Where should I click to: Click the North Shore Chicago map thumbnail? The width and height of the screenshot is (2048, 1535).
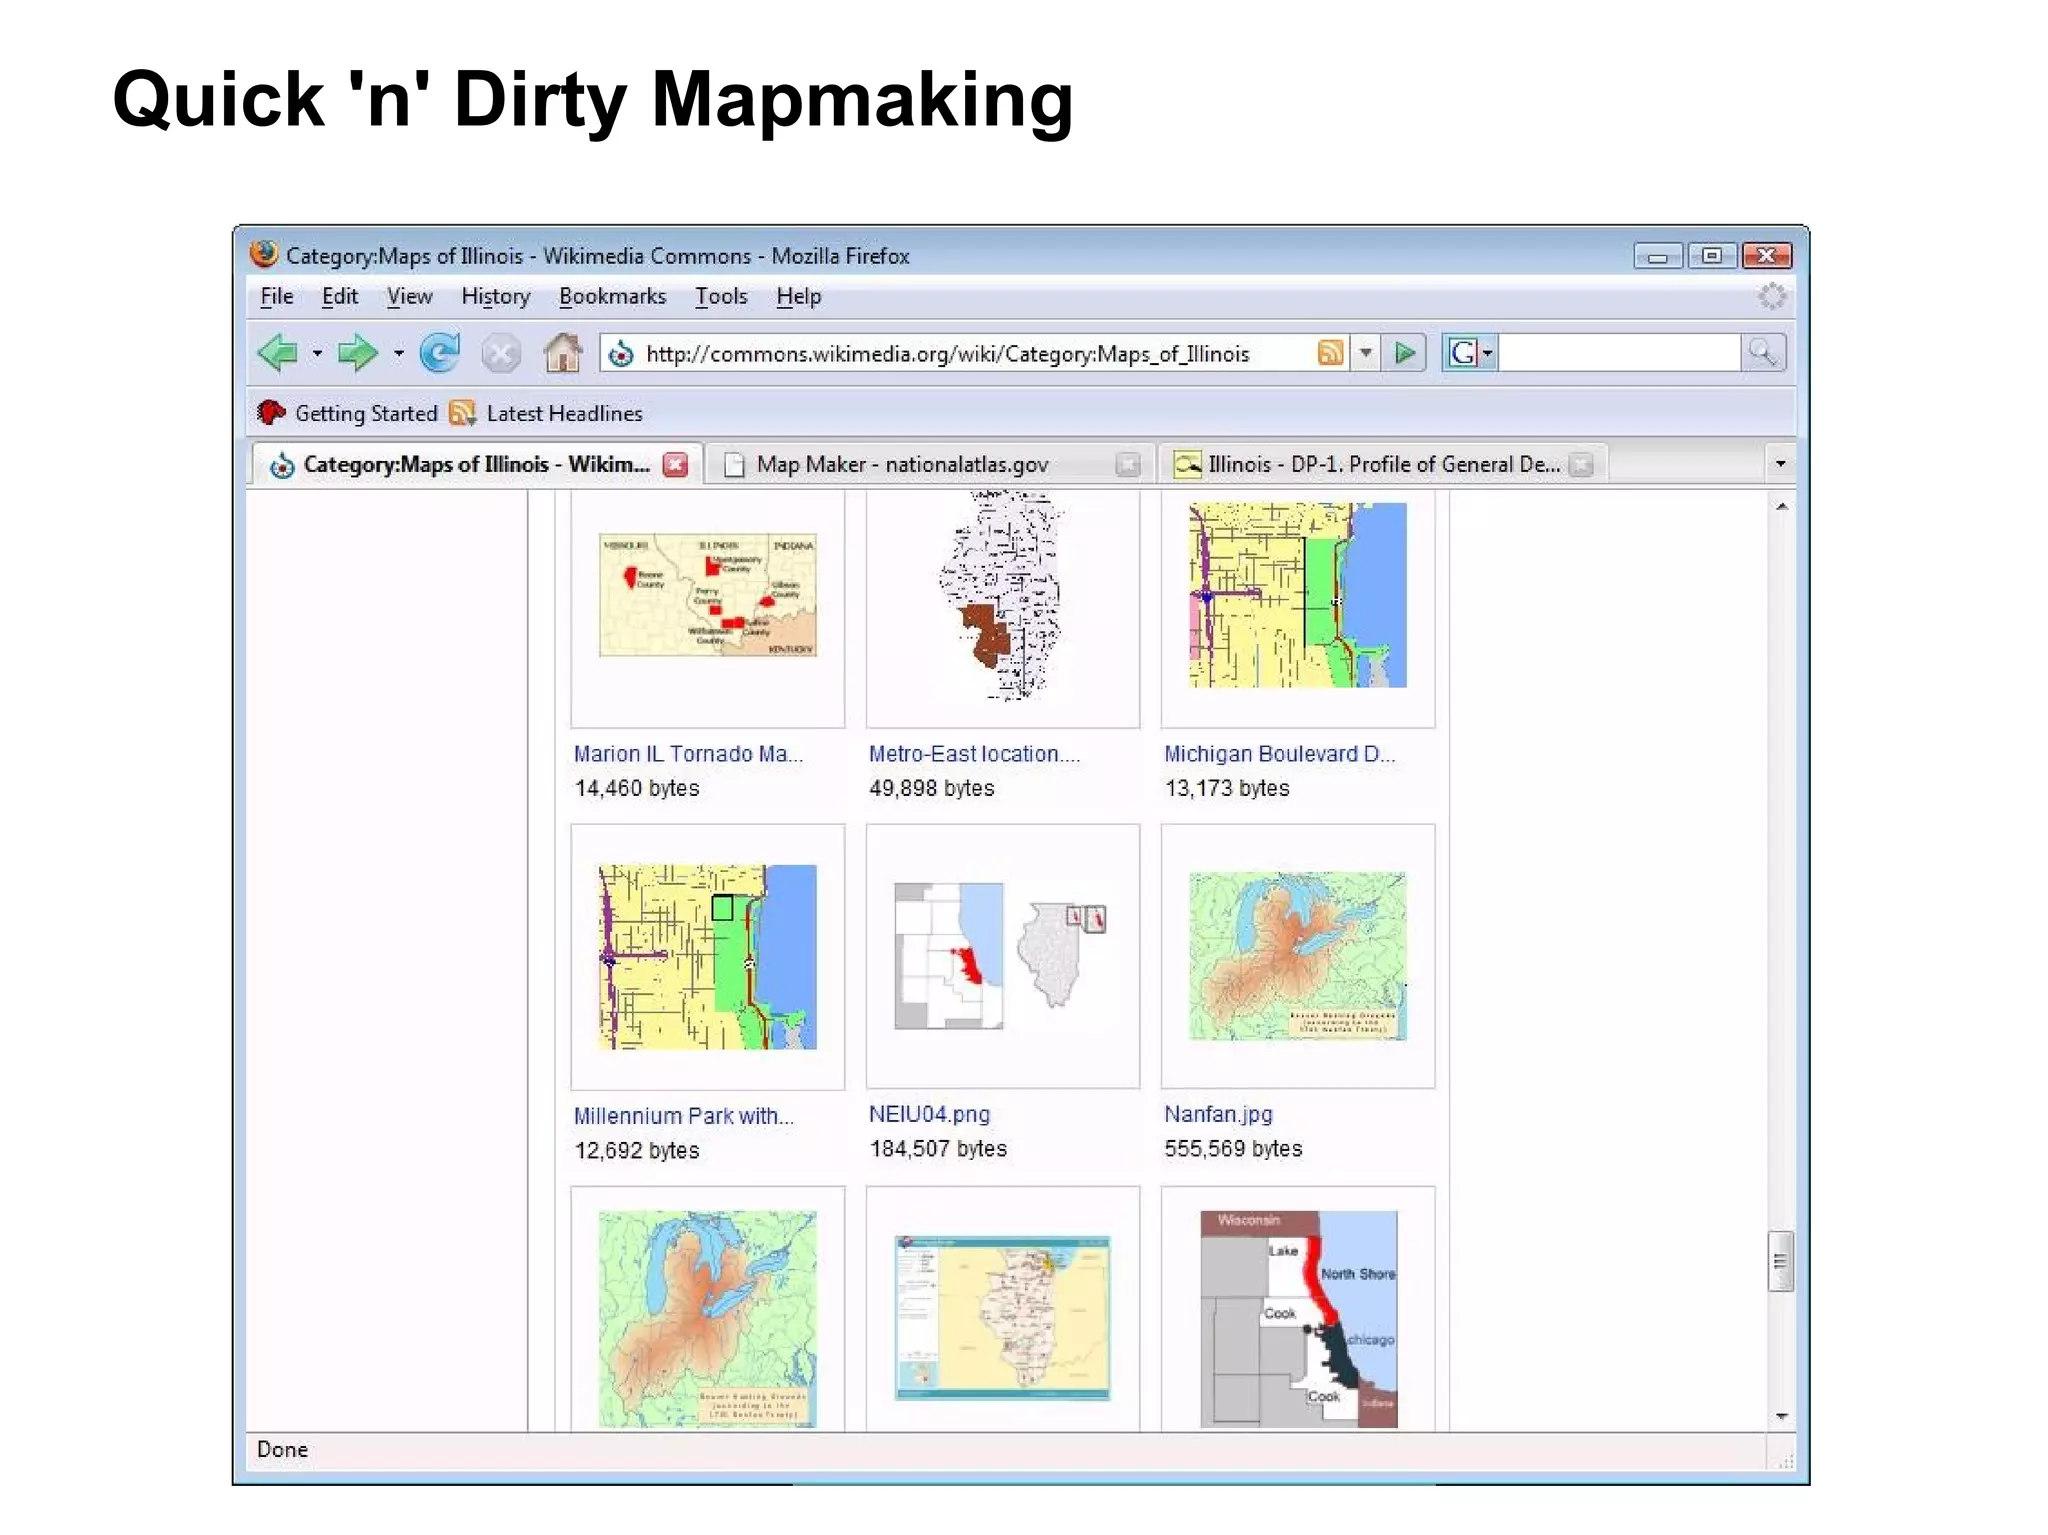tap(1298, 1319)
